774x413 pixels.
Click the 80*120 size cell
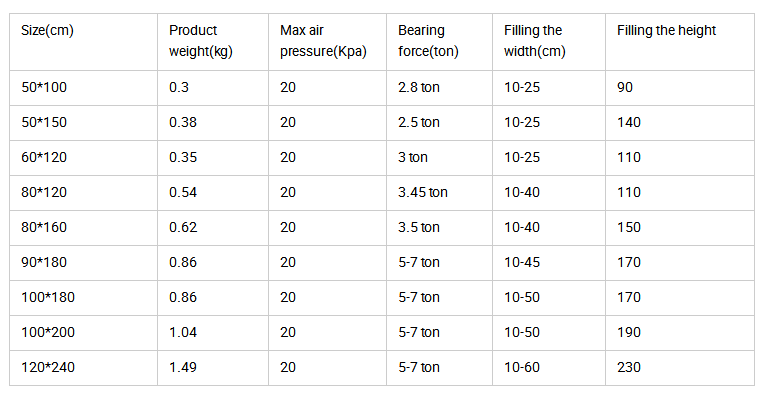44,193
